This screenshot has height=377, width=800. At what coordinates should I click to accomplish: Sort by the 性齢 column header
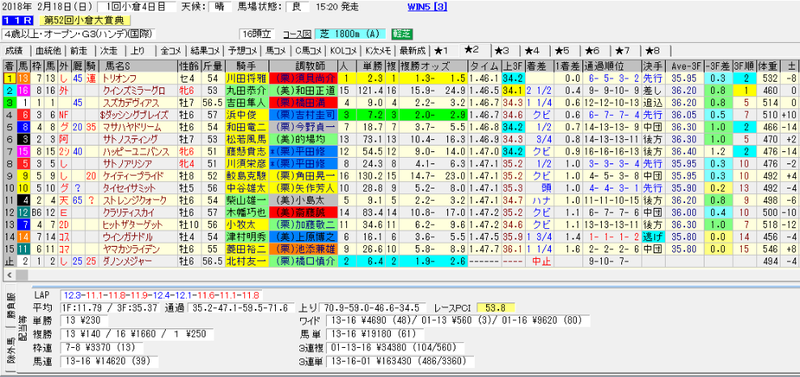189,66
